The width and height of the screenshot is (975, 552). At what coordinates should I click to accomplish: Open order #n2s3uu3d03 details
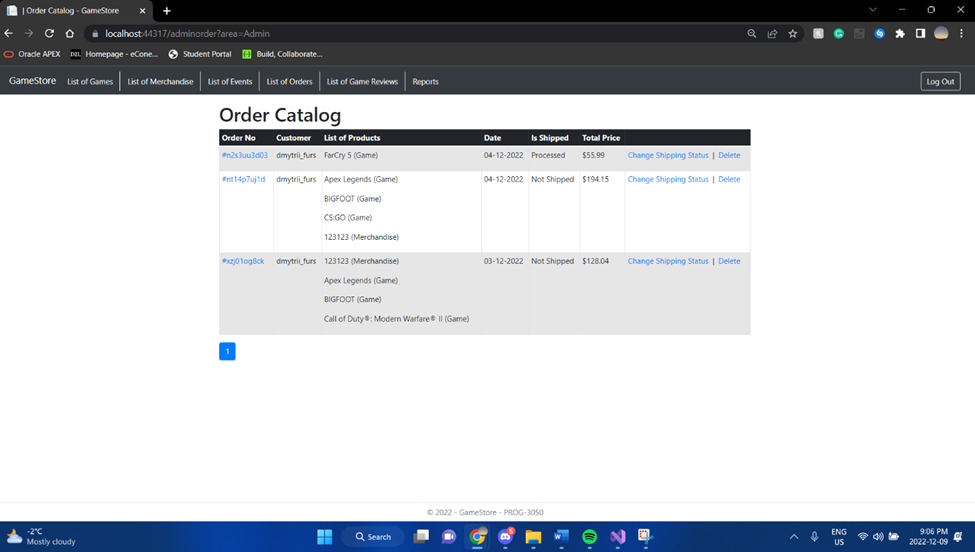coord(245,155)
